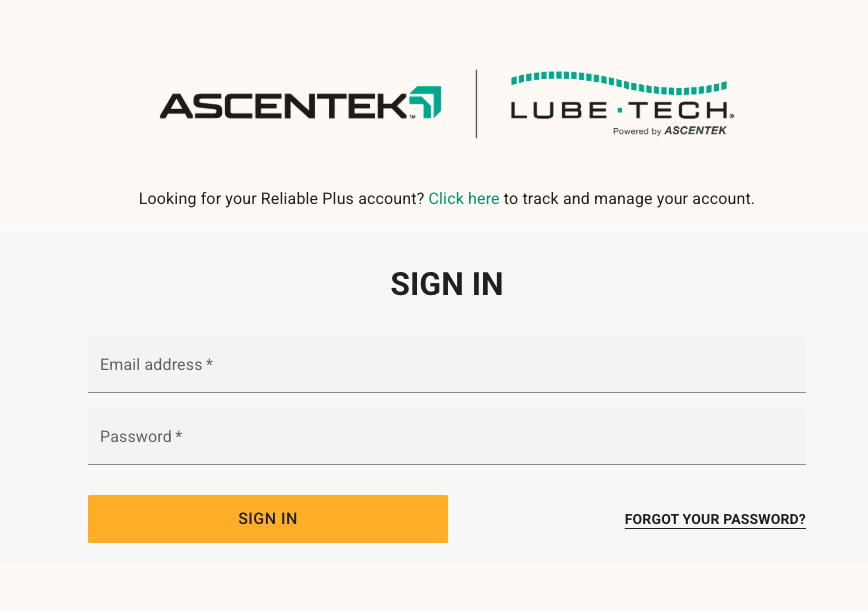Viewport: 868px width, 612px height.
Task: Click the ASCENTEK wordmark text
Action: [283, 105]
